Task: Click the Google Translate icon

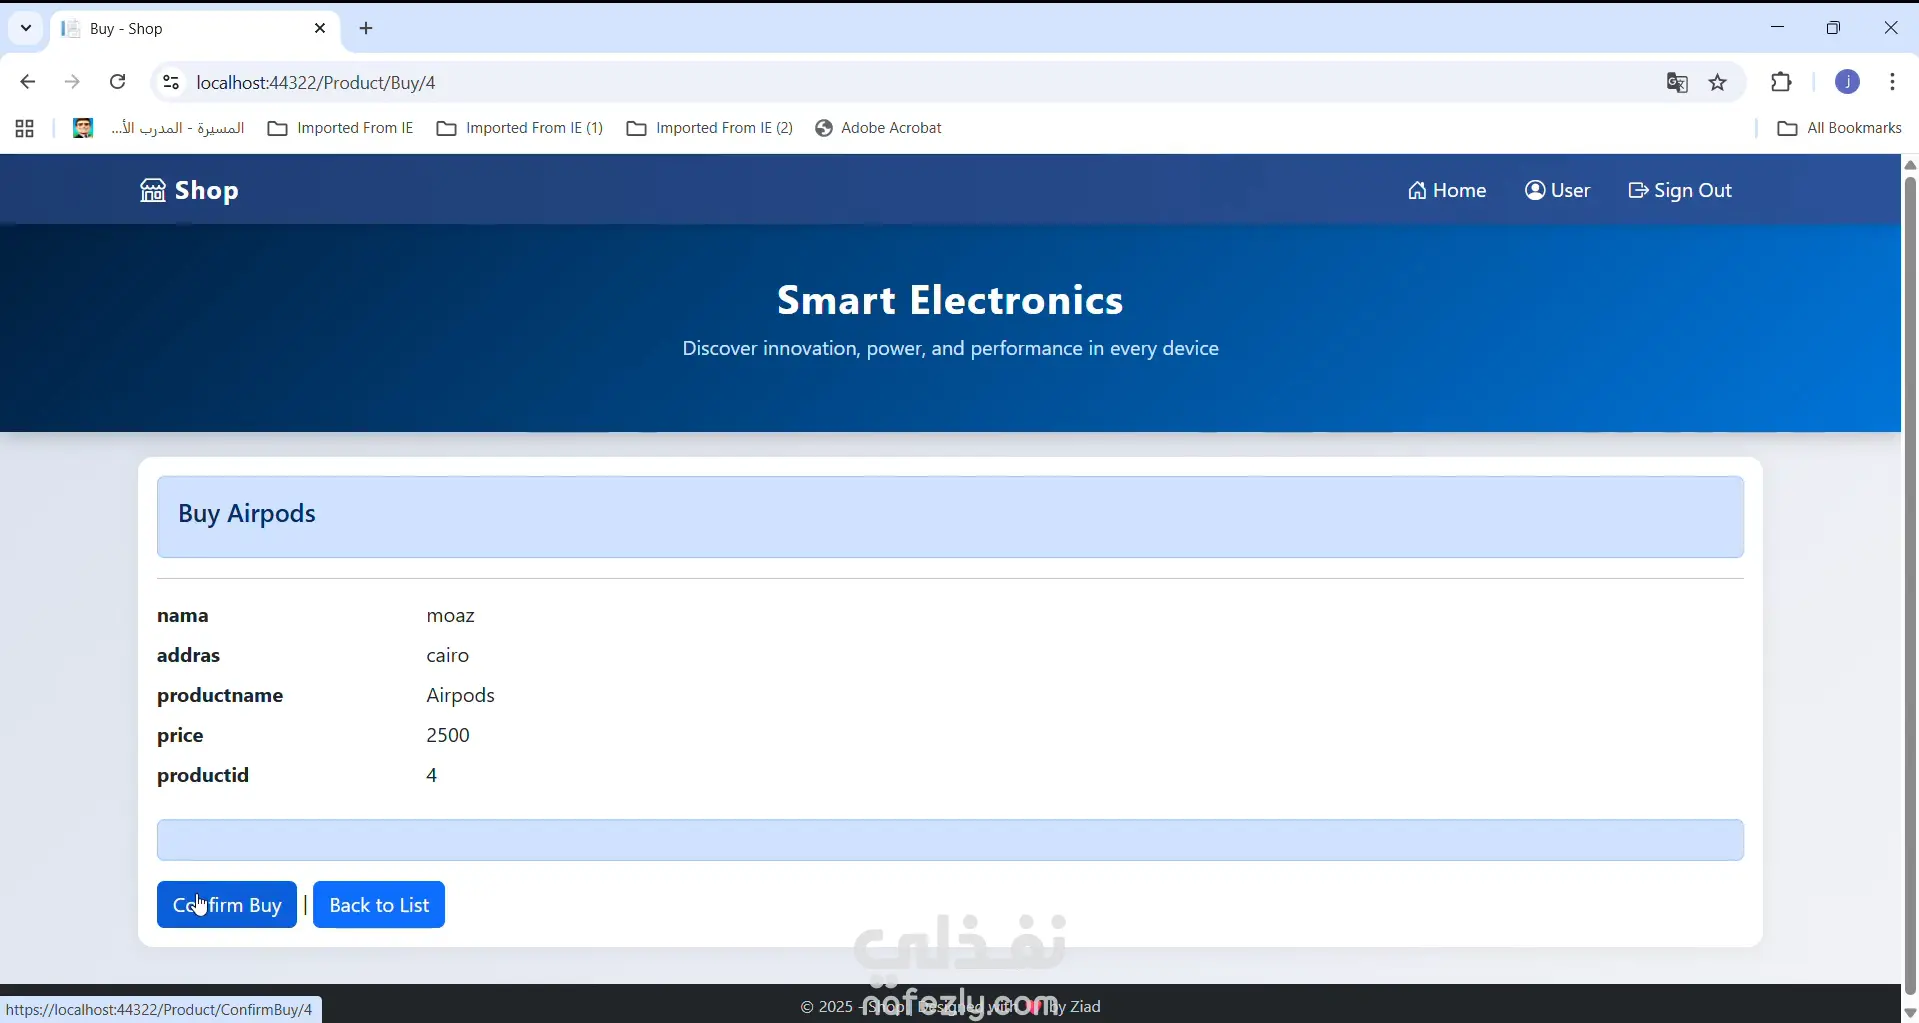Action: [1677, 83]
